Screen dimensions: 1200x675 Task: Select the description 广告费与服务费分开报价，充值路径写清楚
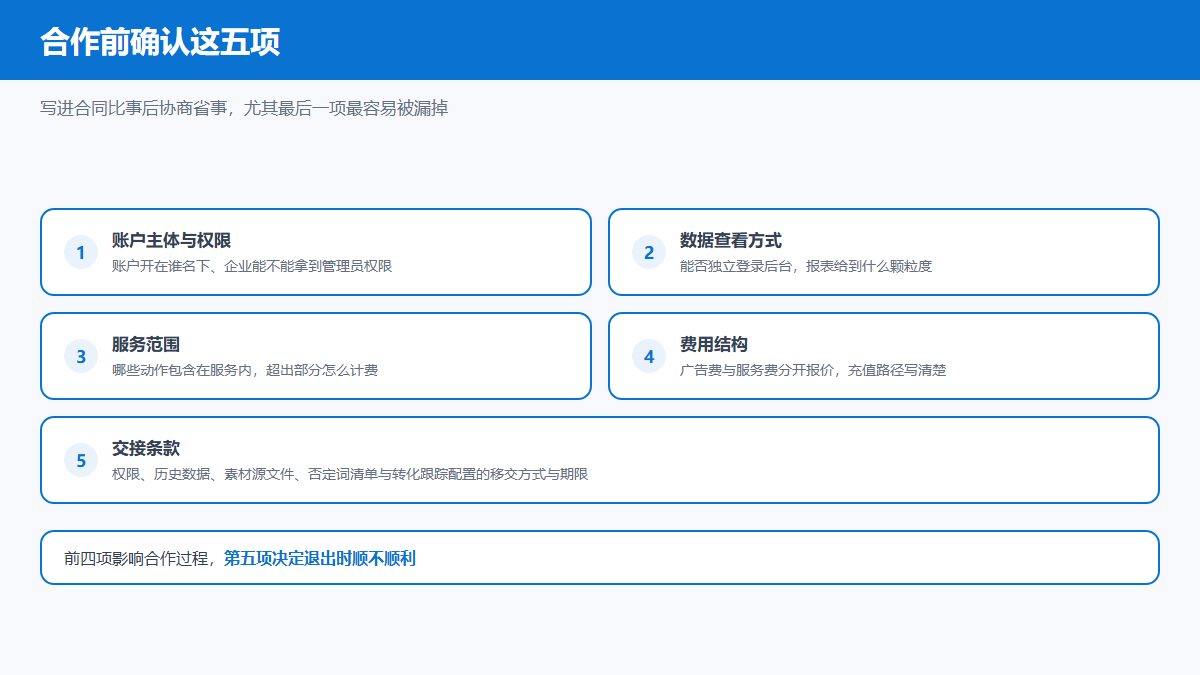tap(813, 370)
